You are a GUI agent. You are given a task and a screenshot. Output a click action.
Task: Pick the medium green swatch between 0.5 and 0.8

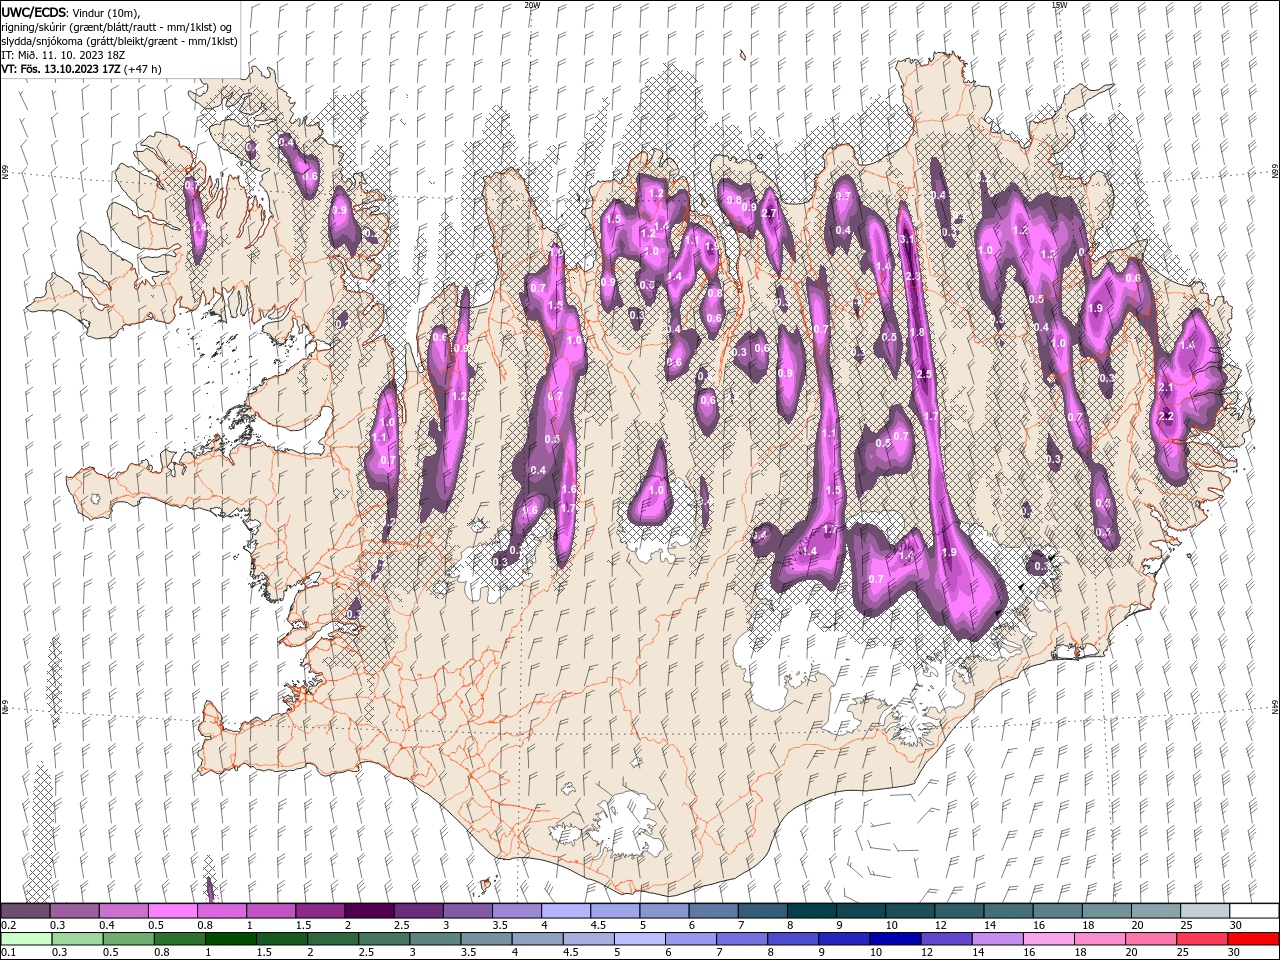click(x=128, y=939)
